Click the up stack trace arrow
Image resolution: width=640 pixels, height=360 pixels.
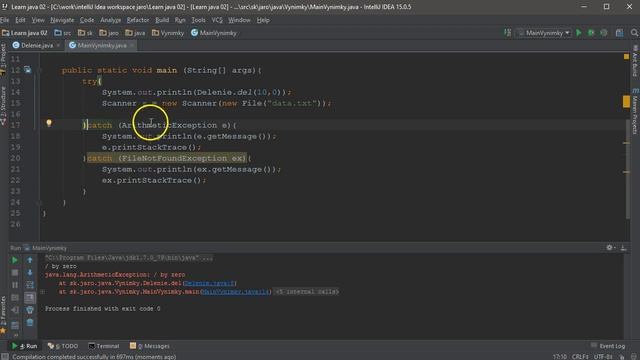(30, 260)
